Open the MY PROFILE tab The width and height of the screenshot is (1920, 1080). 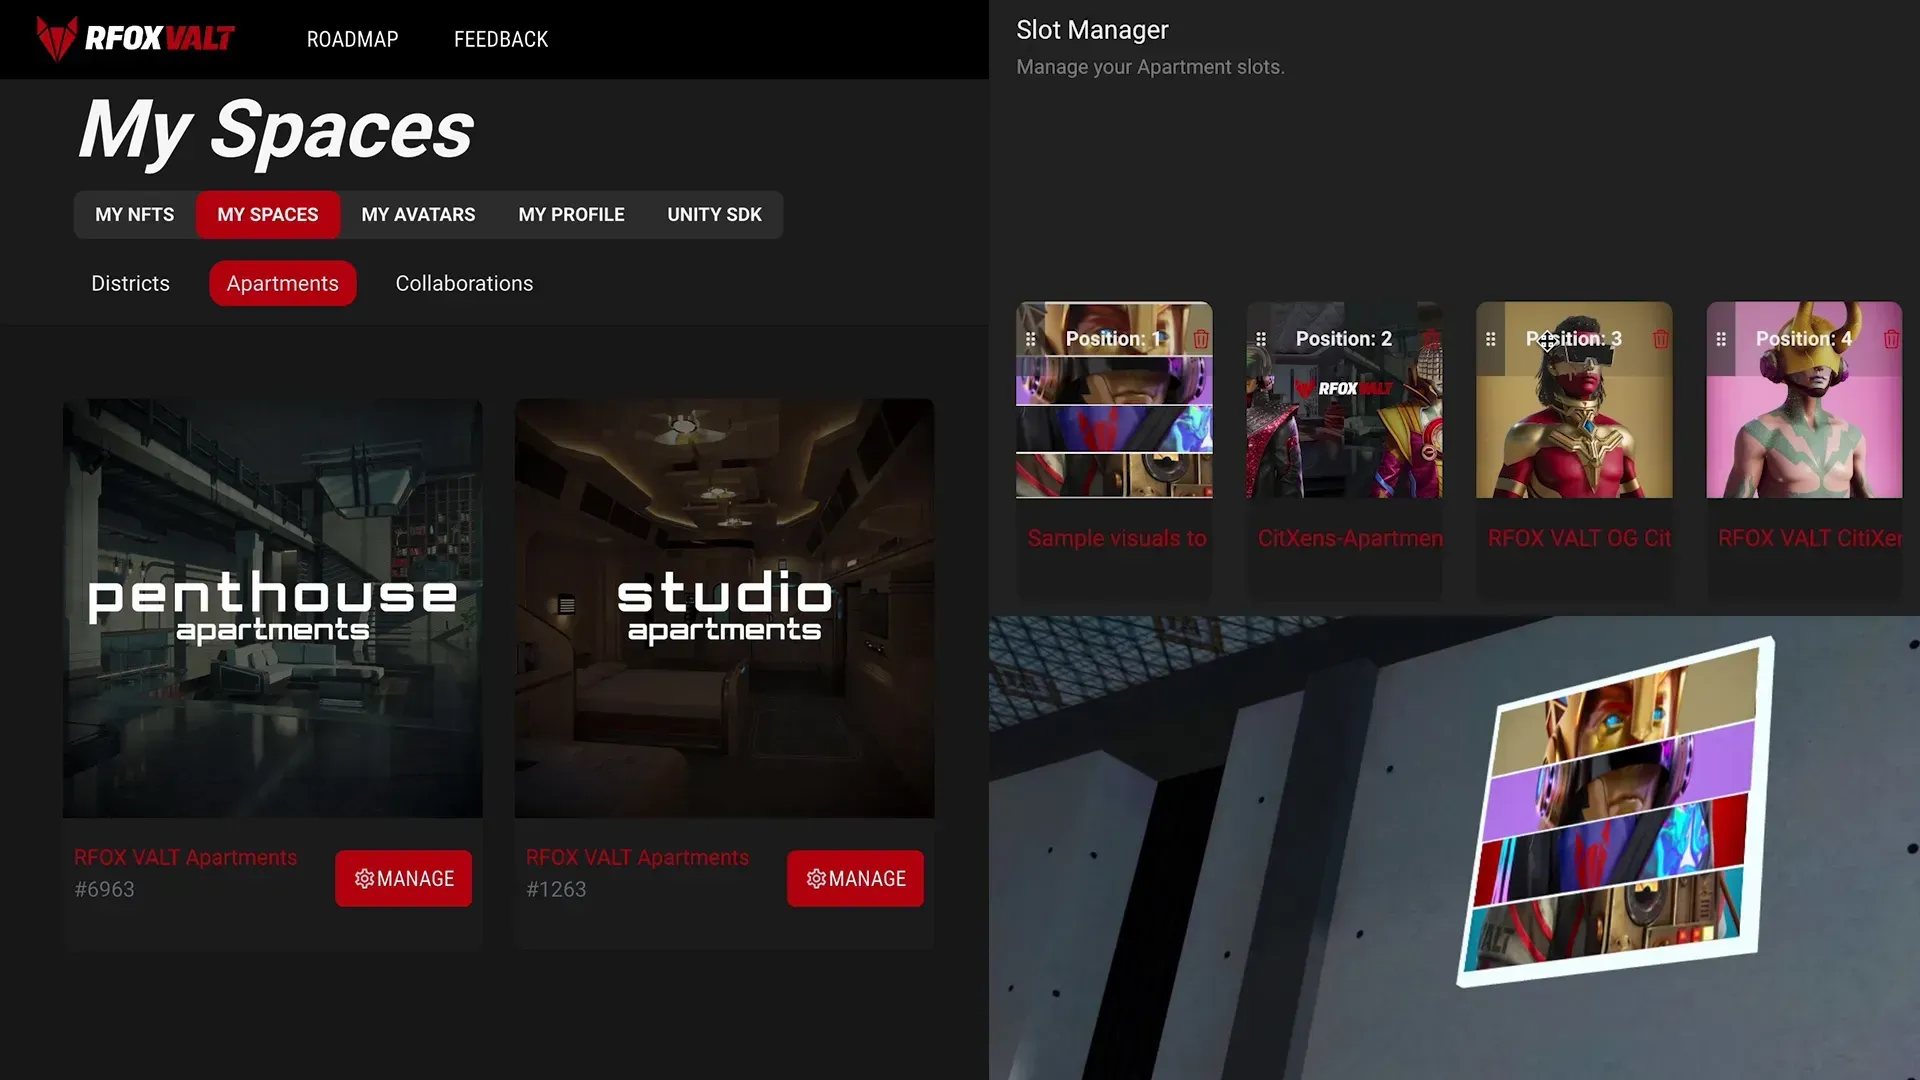(x=571, y=214)
